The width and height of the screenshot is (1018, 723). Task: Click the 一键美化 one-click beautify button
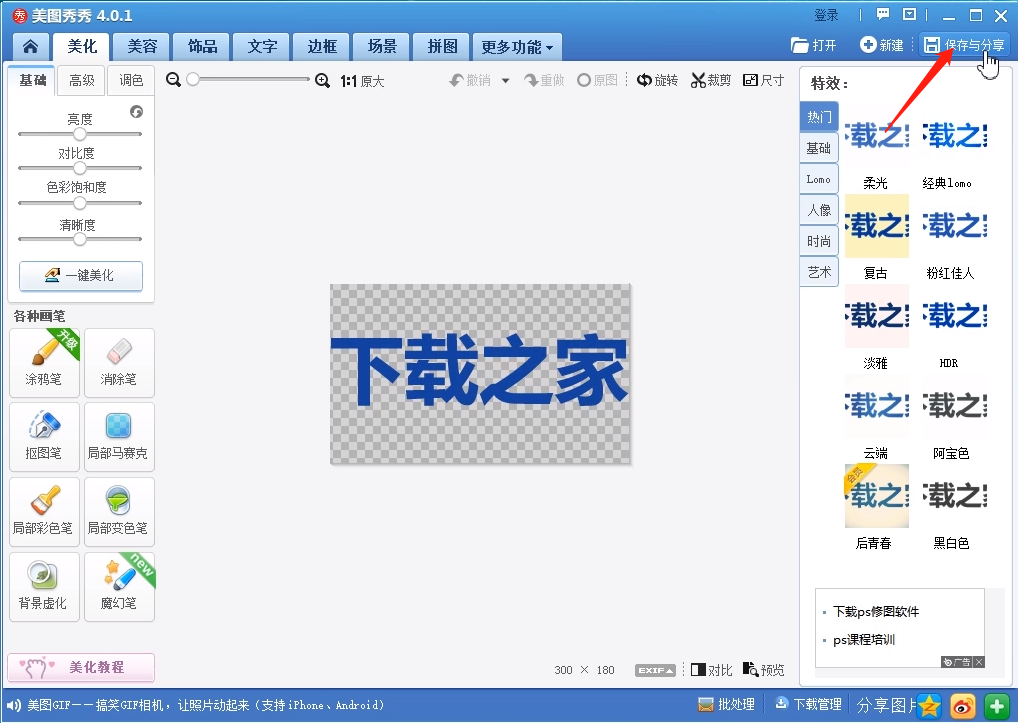click(x=80, y=276)
